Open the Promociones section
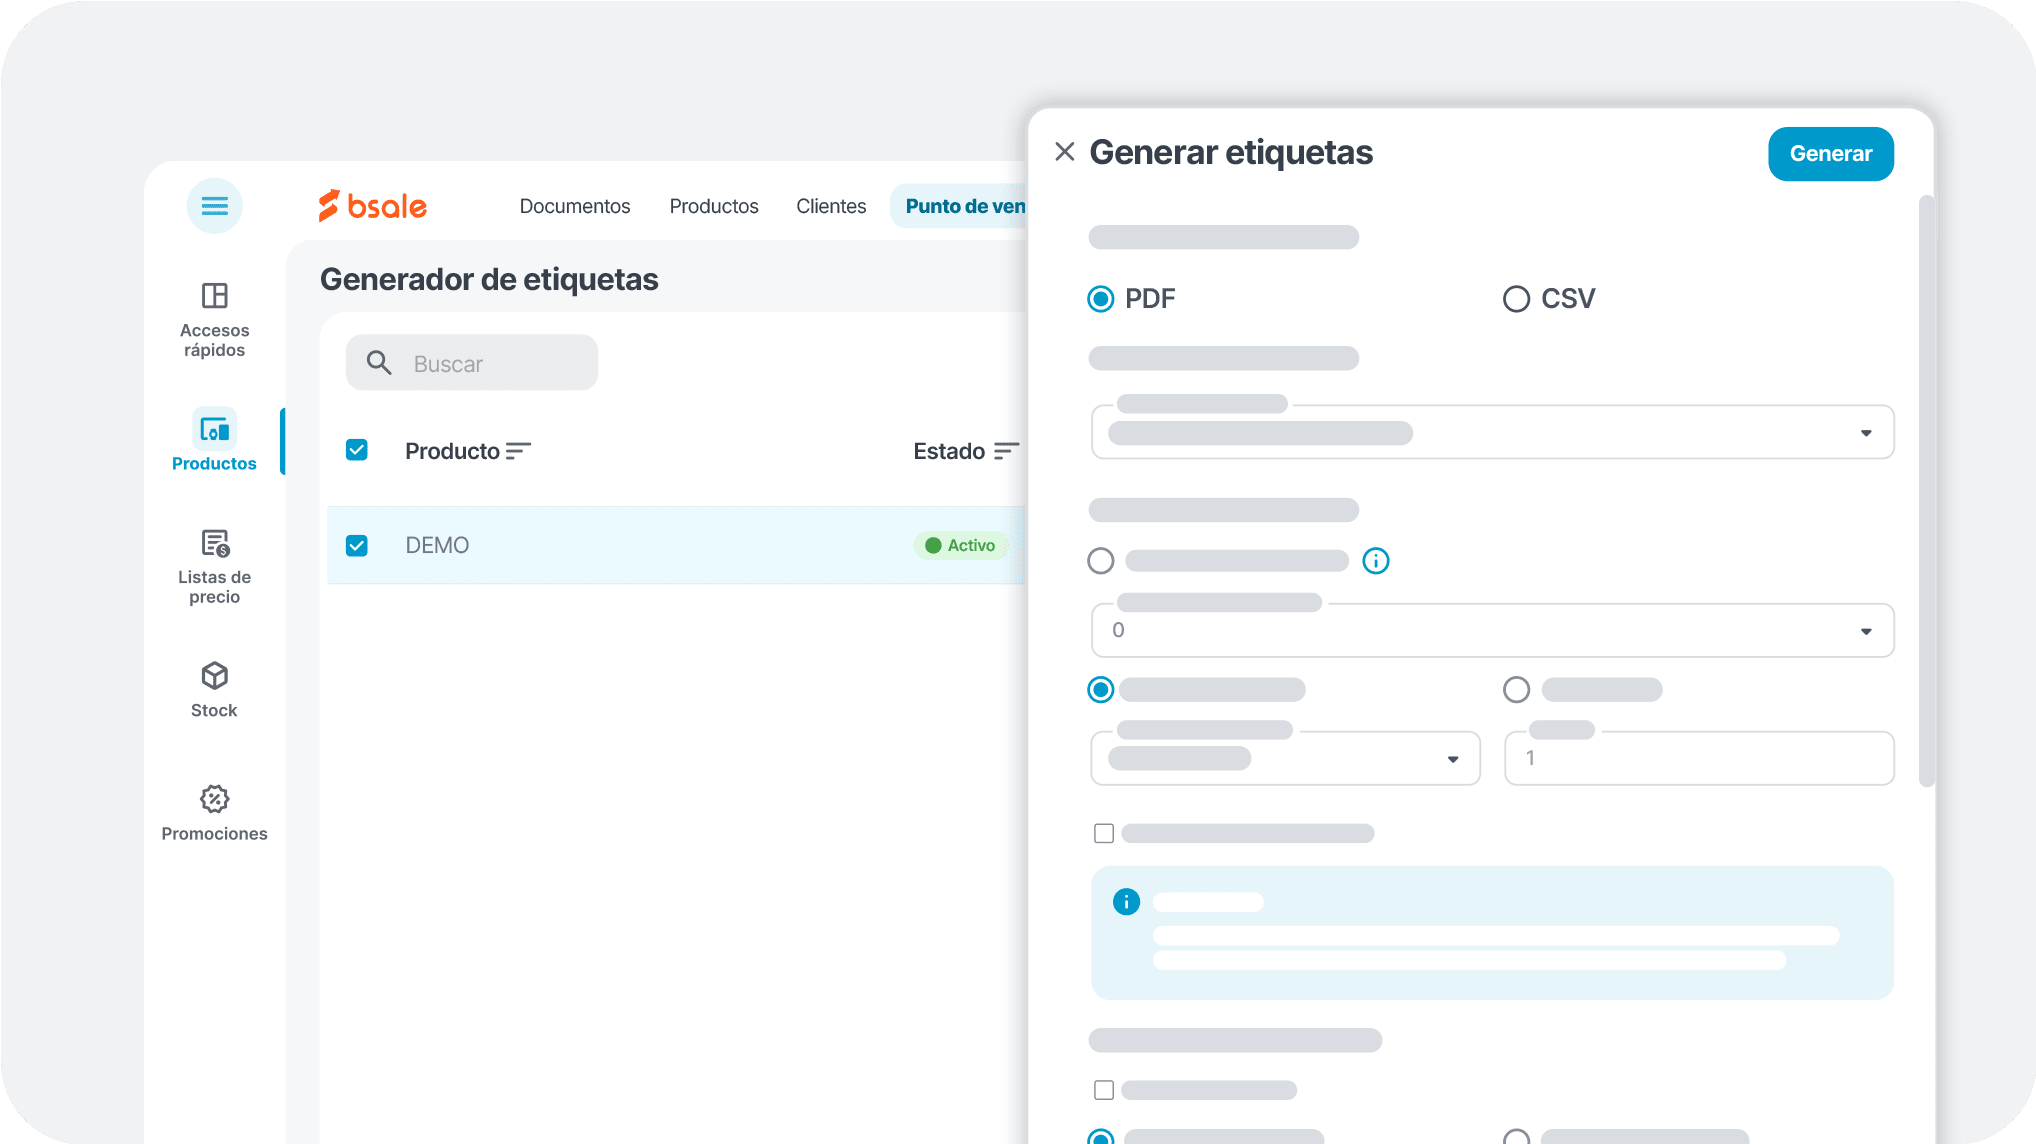 click(214, 812)
